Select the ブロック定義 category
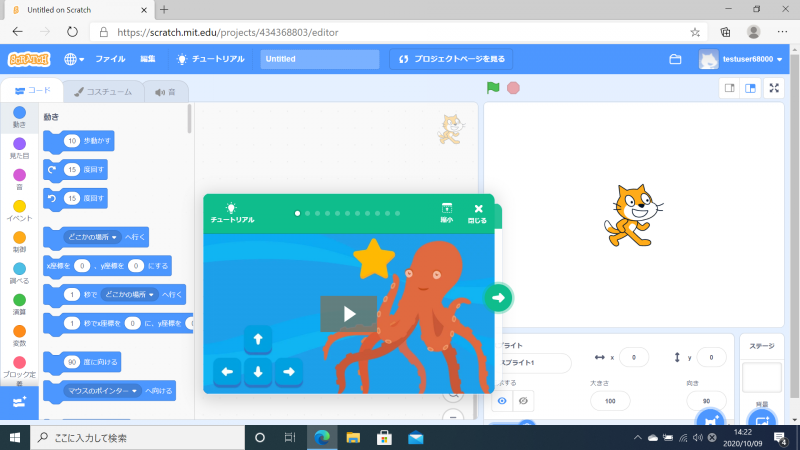The width and height of the screenshot is (800, 450). click(x=19, y=371)
